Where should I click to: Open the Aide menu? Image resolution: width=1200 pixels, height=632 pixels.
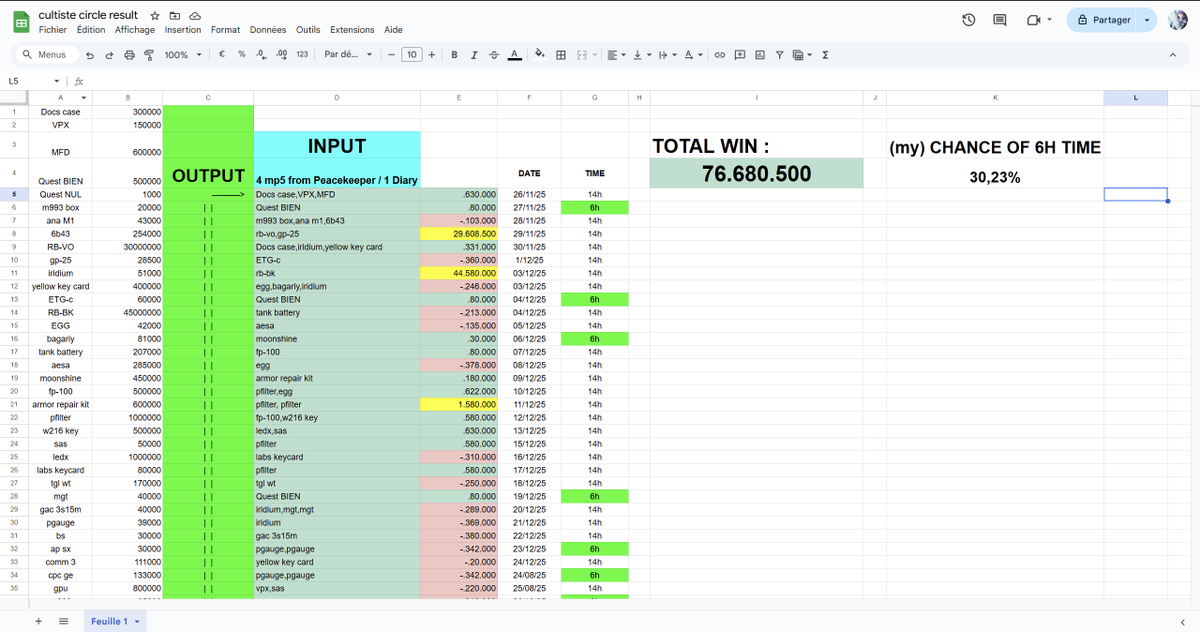pos(394,30)
